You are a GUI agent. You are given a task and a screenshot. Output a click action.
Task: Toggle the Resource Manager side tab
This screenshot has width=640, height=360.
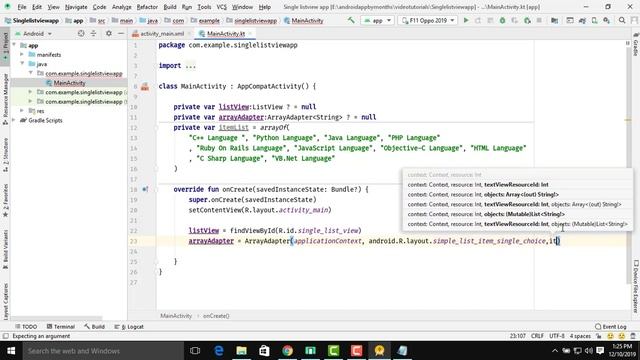point(5,99)
